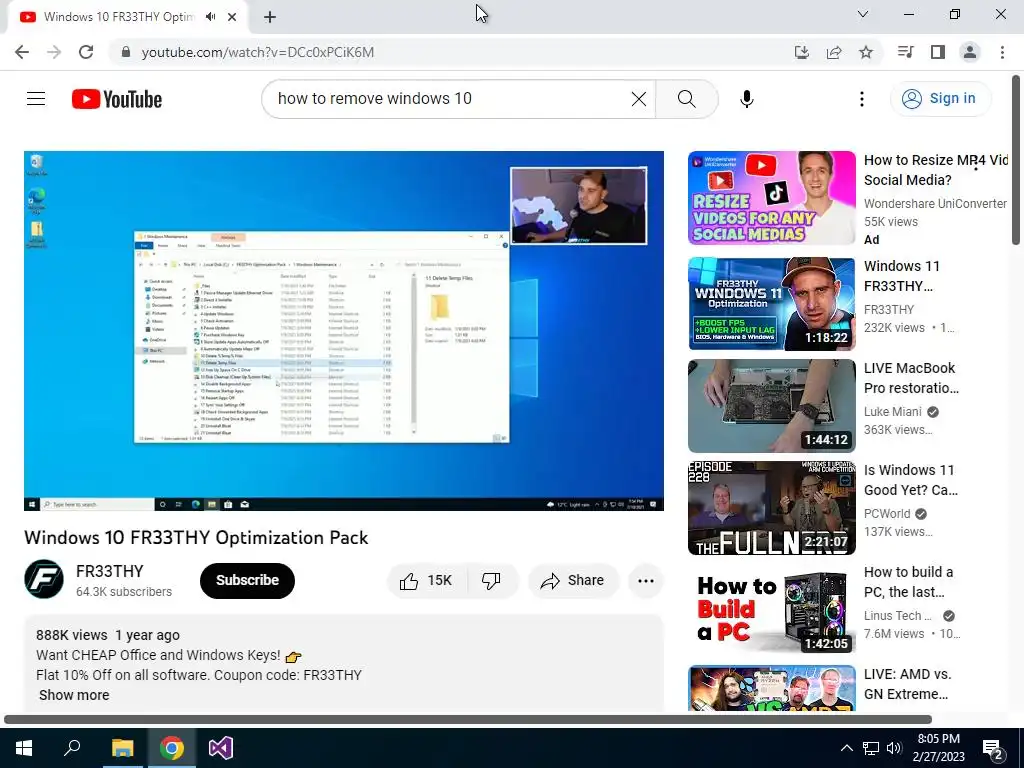
Task: Close the YouTube browser tab
Action: [x=232, y=17]
